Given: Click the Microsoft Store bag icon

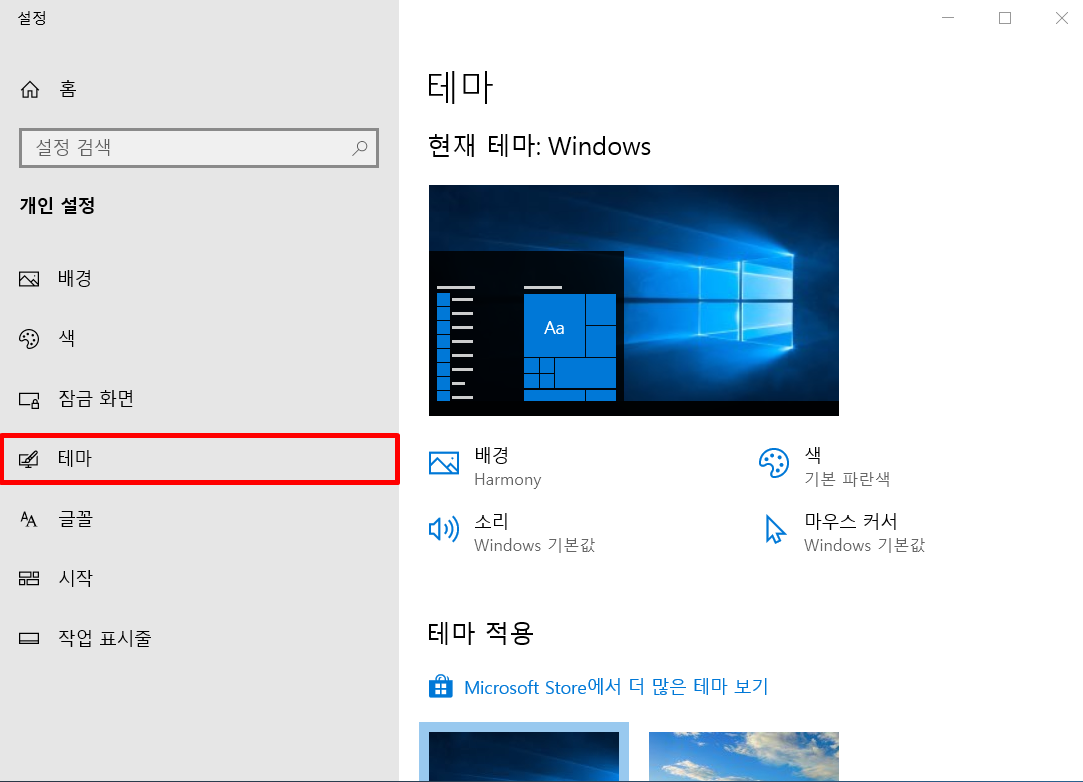Looking at the screenshot, I should [x=441, y=687].
